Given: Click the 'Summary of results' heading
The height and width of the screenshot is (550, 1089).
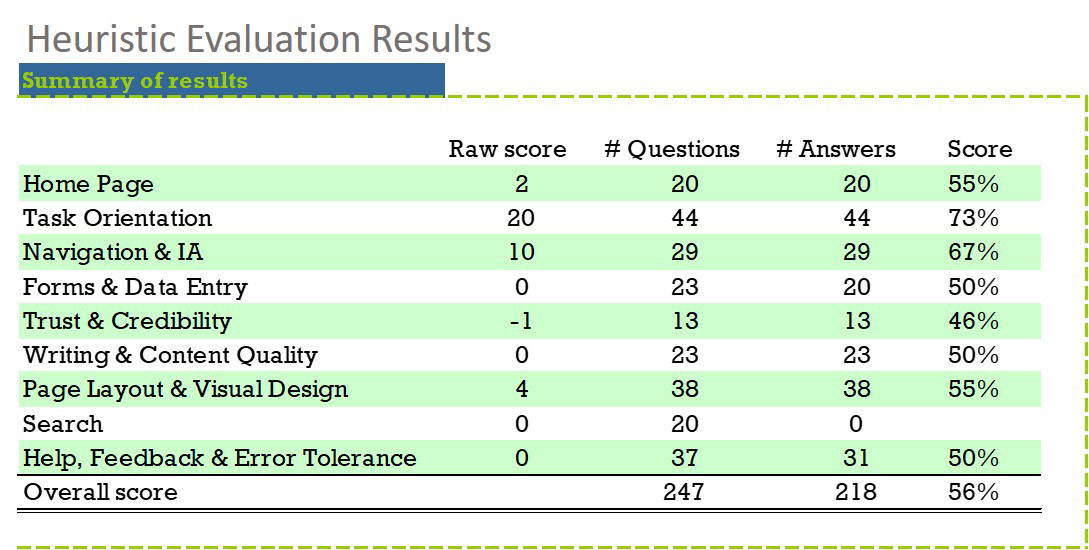Looking at the screenshot, I should click(x=135, y=81).
